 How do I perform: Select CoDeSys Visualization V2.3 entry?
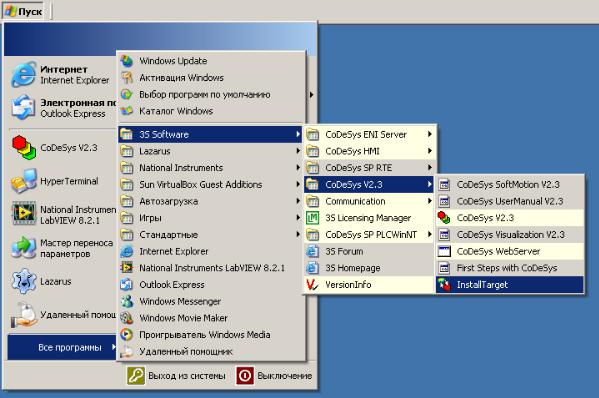click(510, 235)
